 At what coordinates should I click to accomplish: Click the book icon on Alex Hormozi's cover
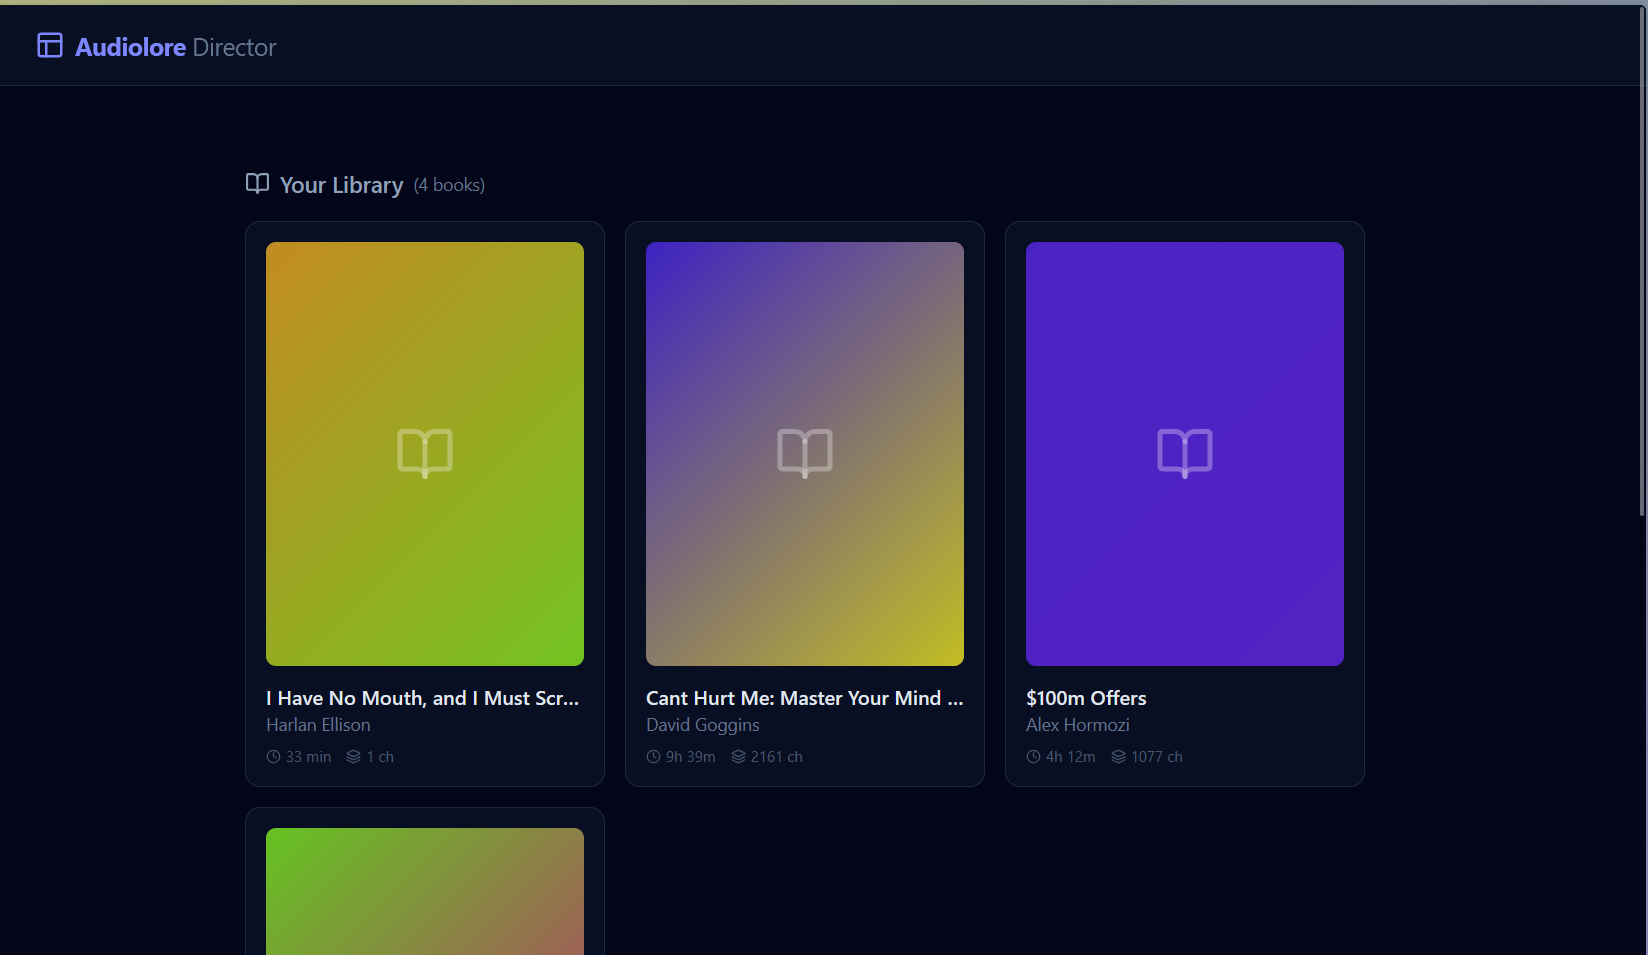tap(1185, 453)
